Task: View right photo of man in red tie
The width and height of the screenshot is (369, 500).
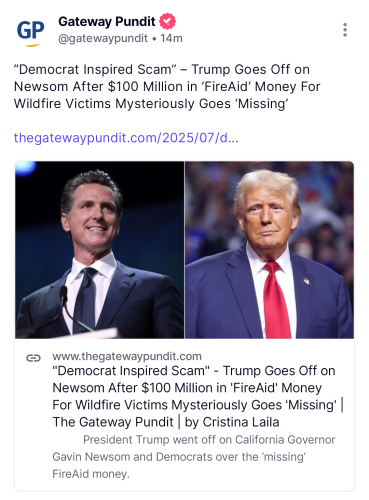Action: tap(269, 250)
